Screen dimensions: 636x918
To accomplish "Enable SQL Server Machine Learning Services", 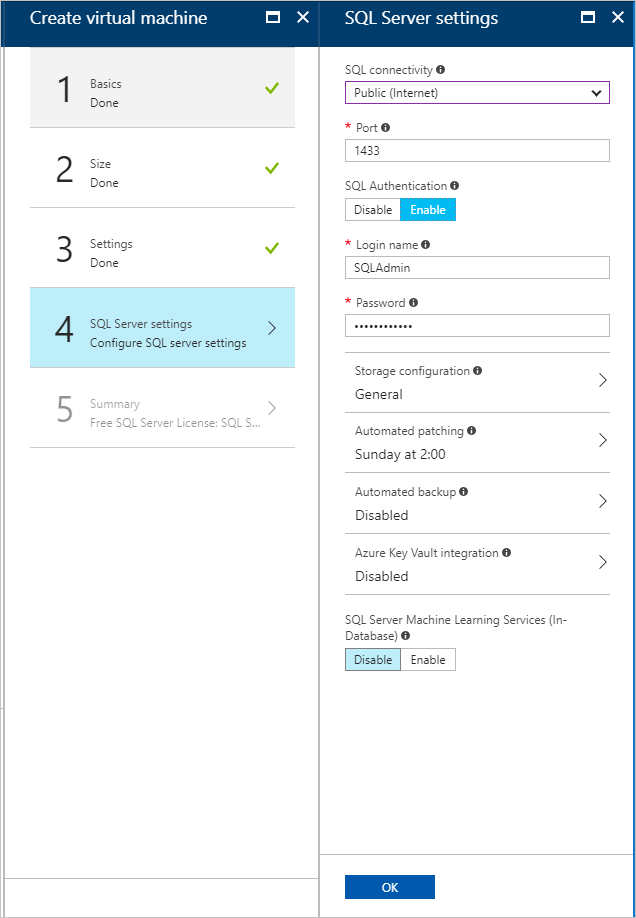I will pos(428,660).
